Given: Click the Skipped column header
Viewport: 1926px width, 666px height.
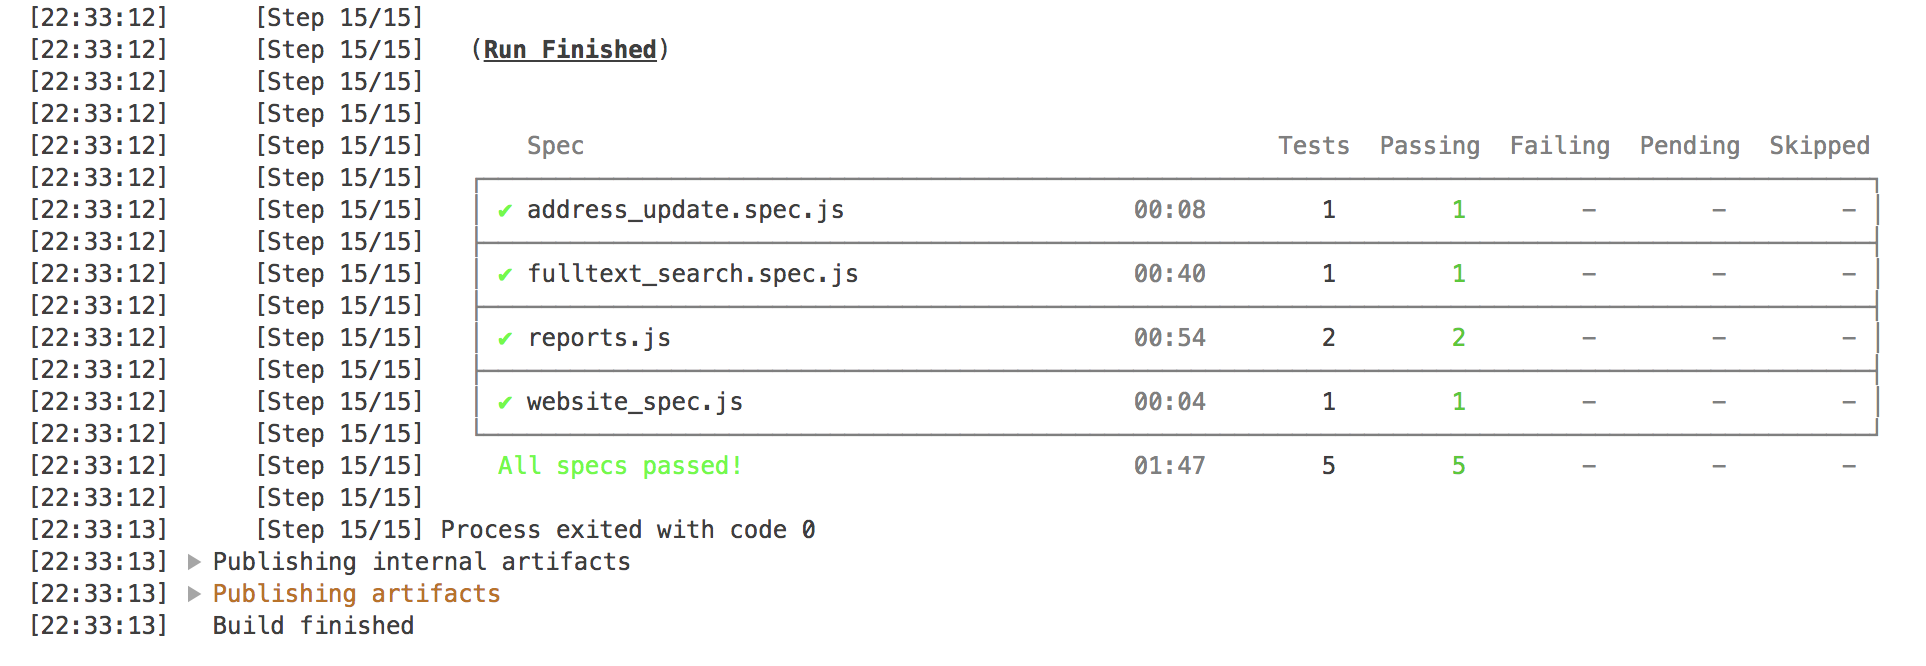Looking at the screenshot, I should tap(1819, 146).
